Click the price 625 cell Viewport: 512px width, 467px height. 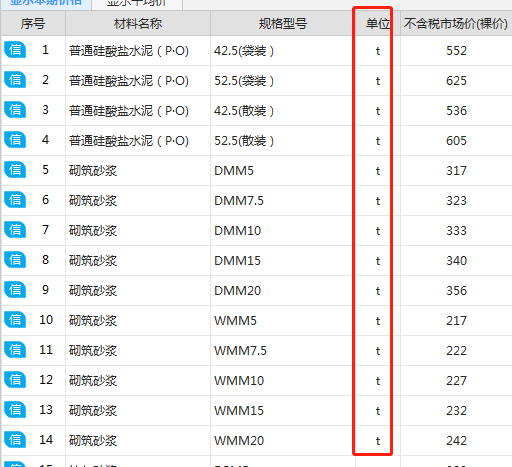click(456, 81)
